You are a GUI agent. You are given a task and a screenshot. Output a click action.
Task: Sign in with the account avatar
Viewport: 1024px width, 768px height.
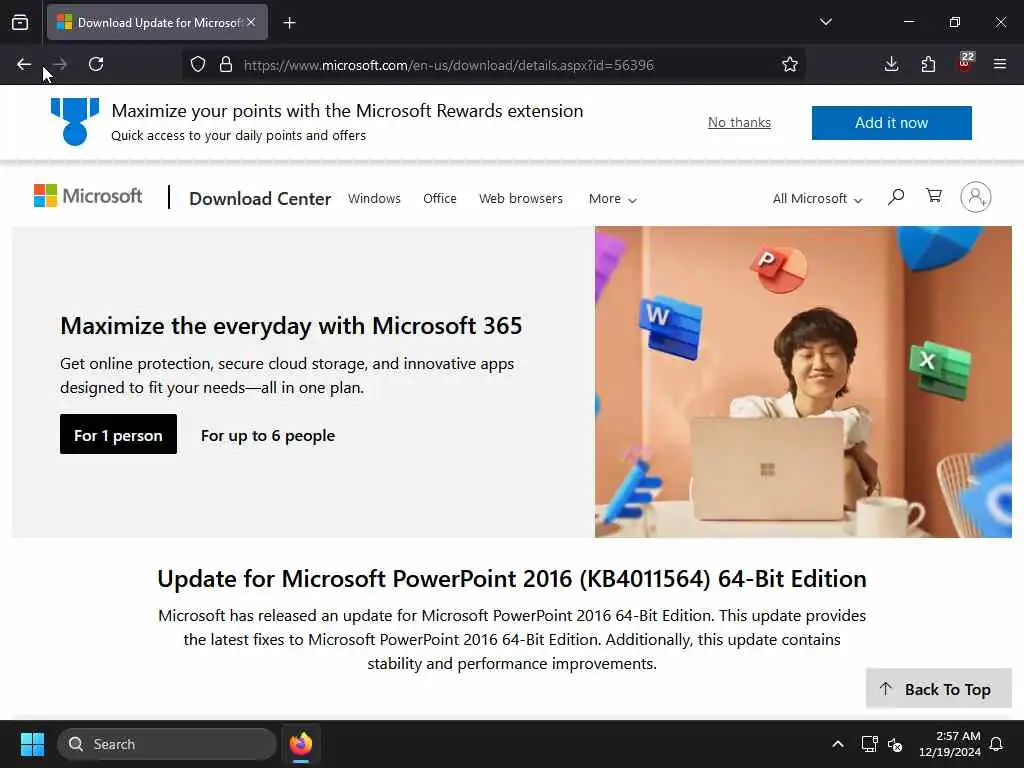976,197
